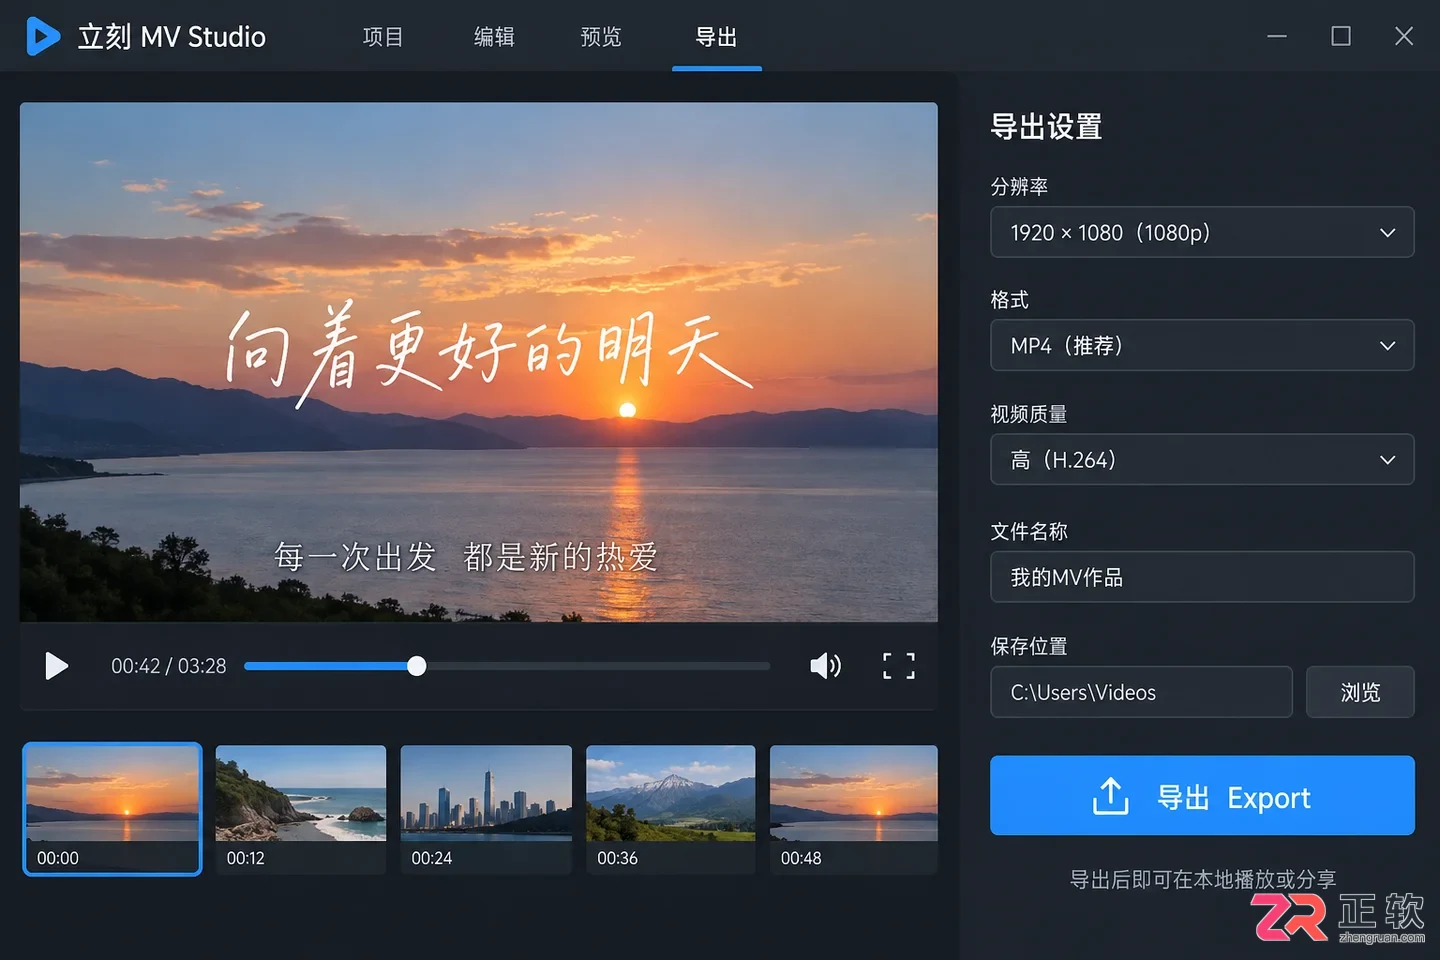Maximize the MV Studio window

click(1341, 36)
